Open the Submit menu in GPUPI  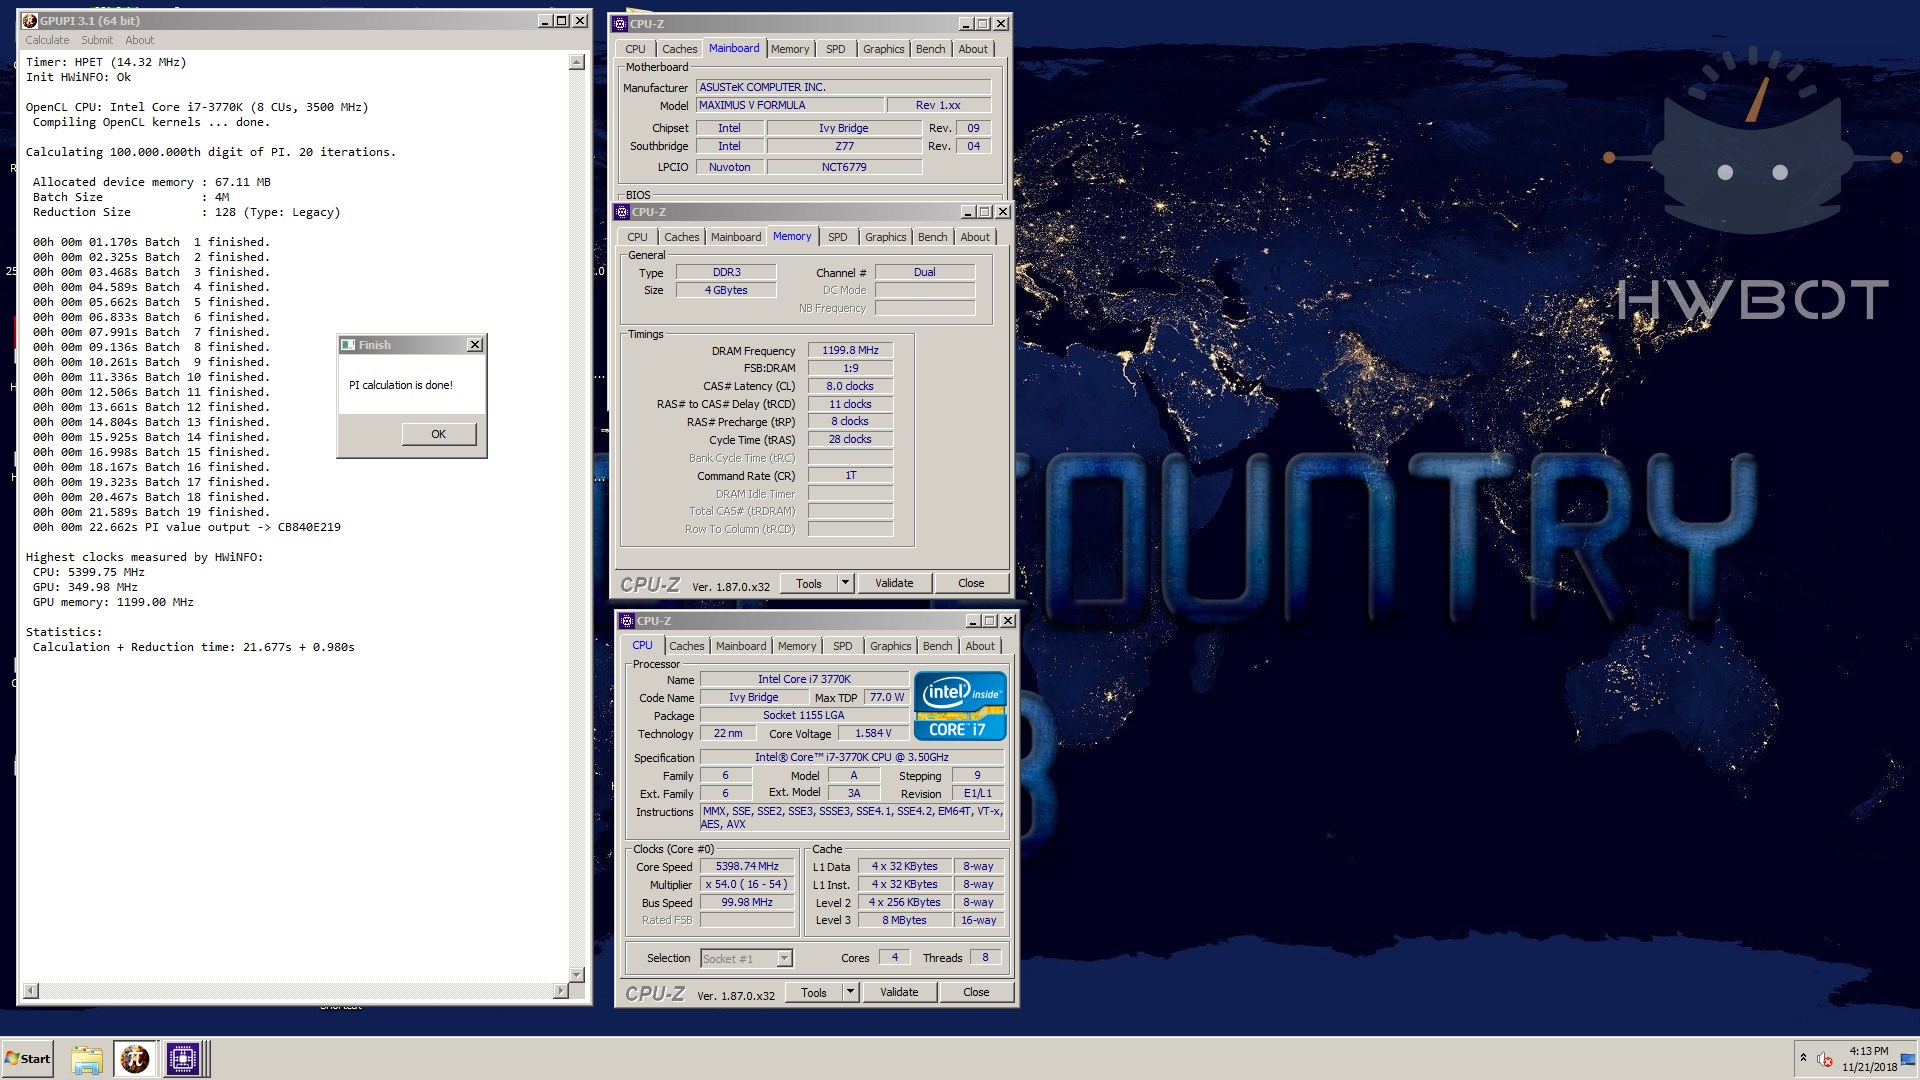pos(97,40)
